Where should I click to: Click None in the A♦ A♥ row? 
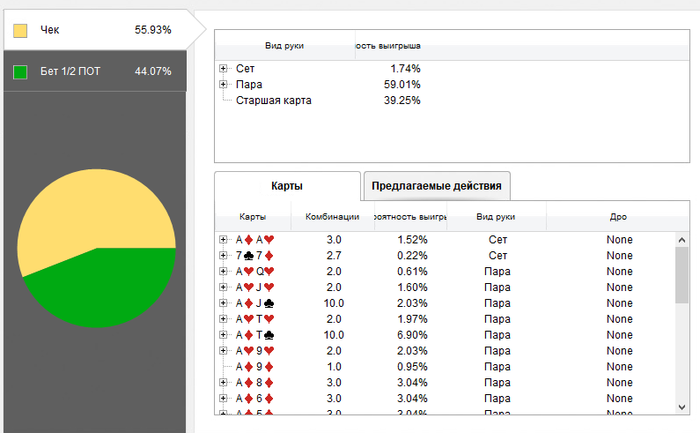pyautogui.click(x=620, y=240)
